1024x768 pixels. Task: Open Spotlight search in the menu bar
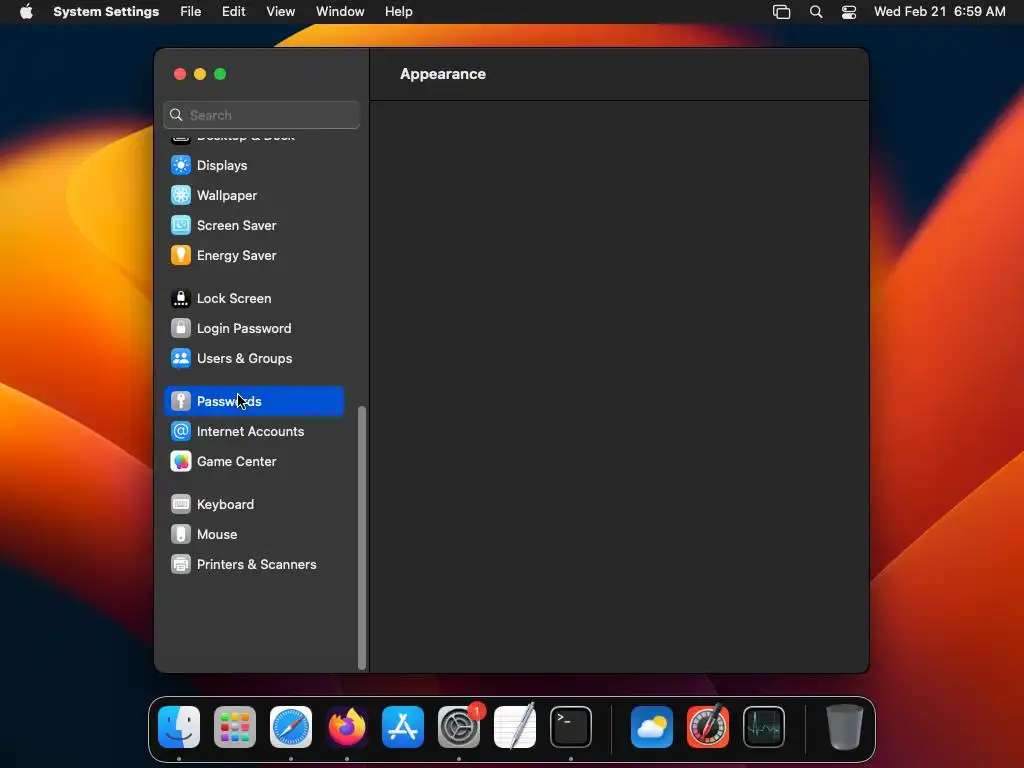[816, 12]
